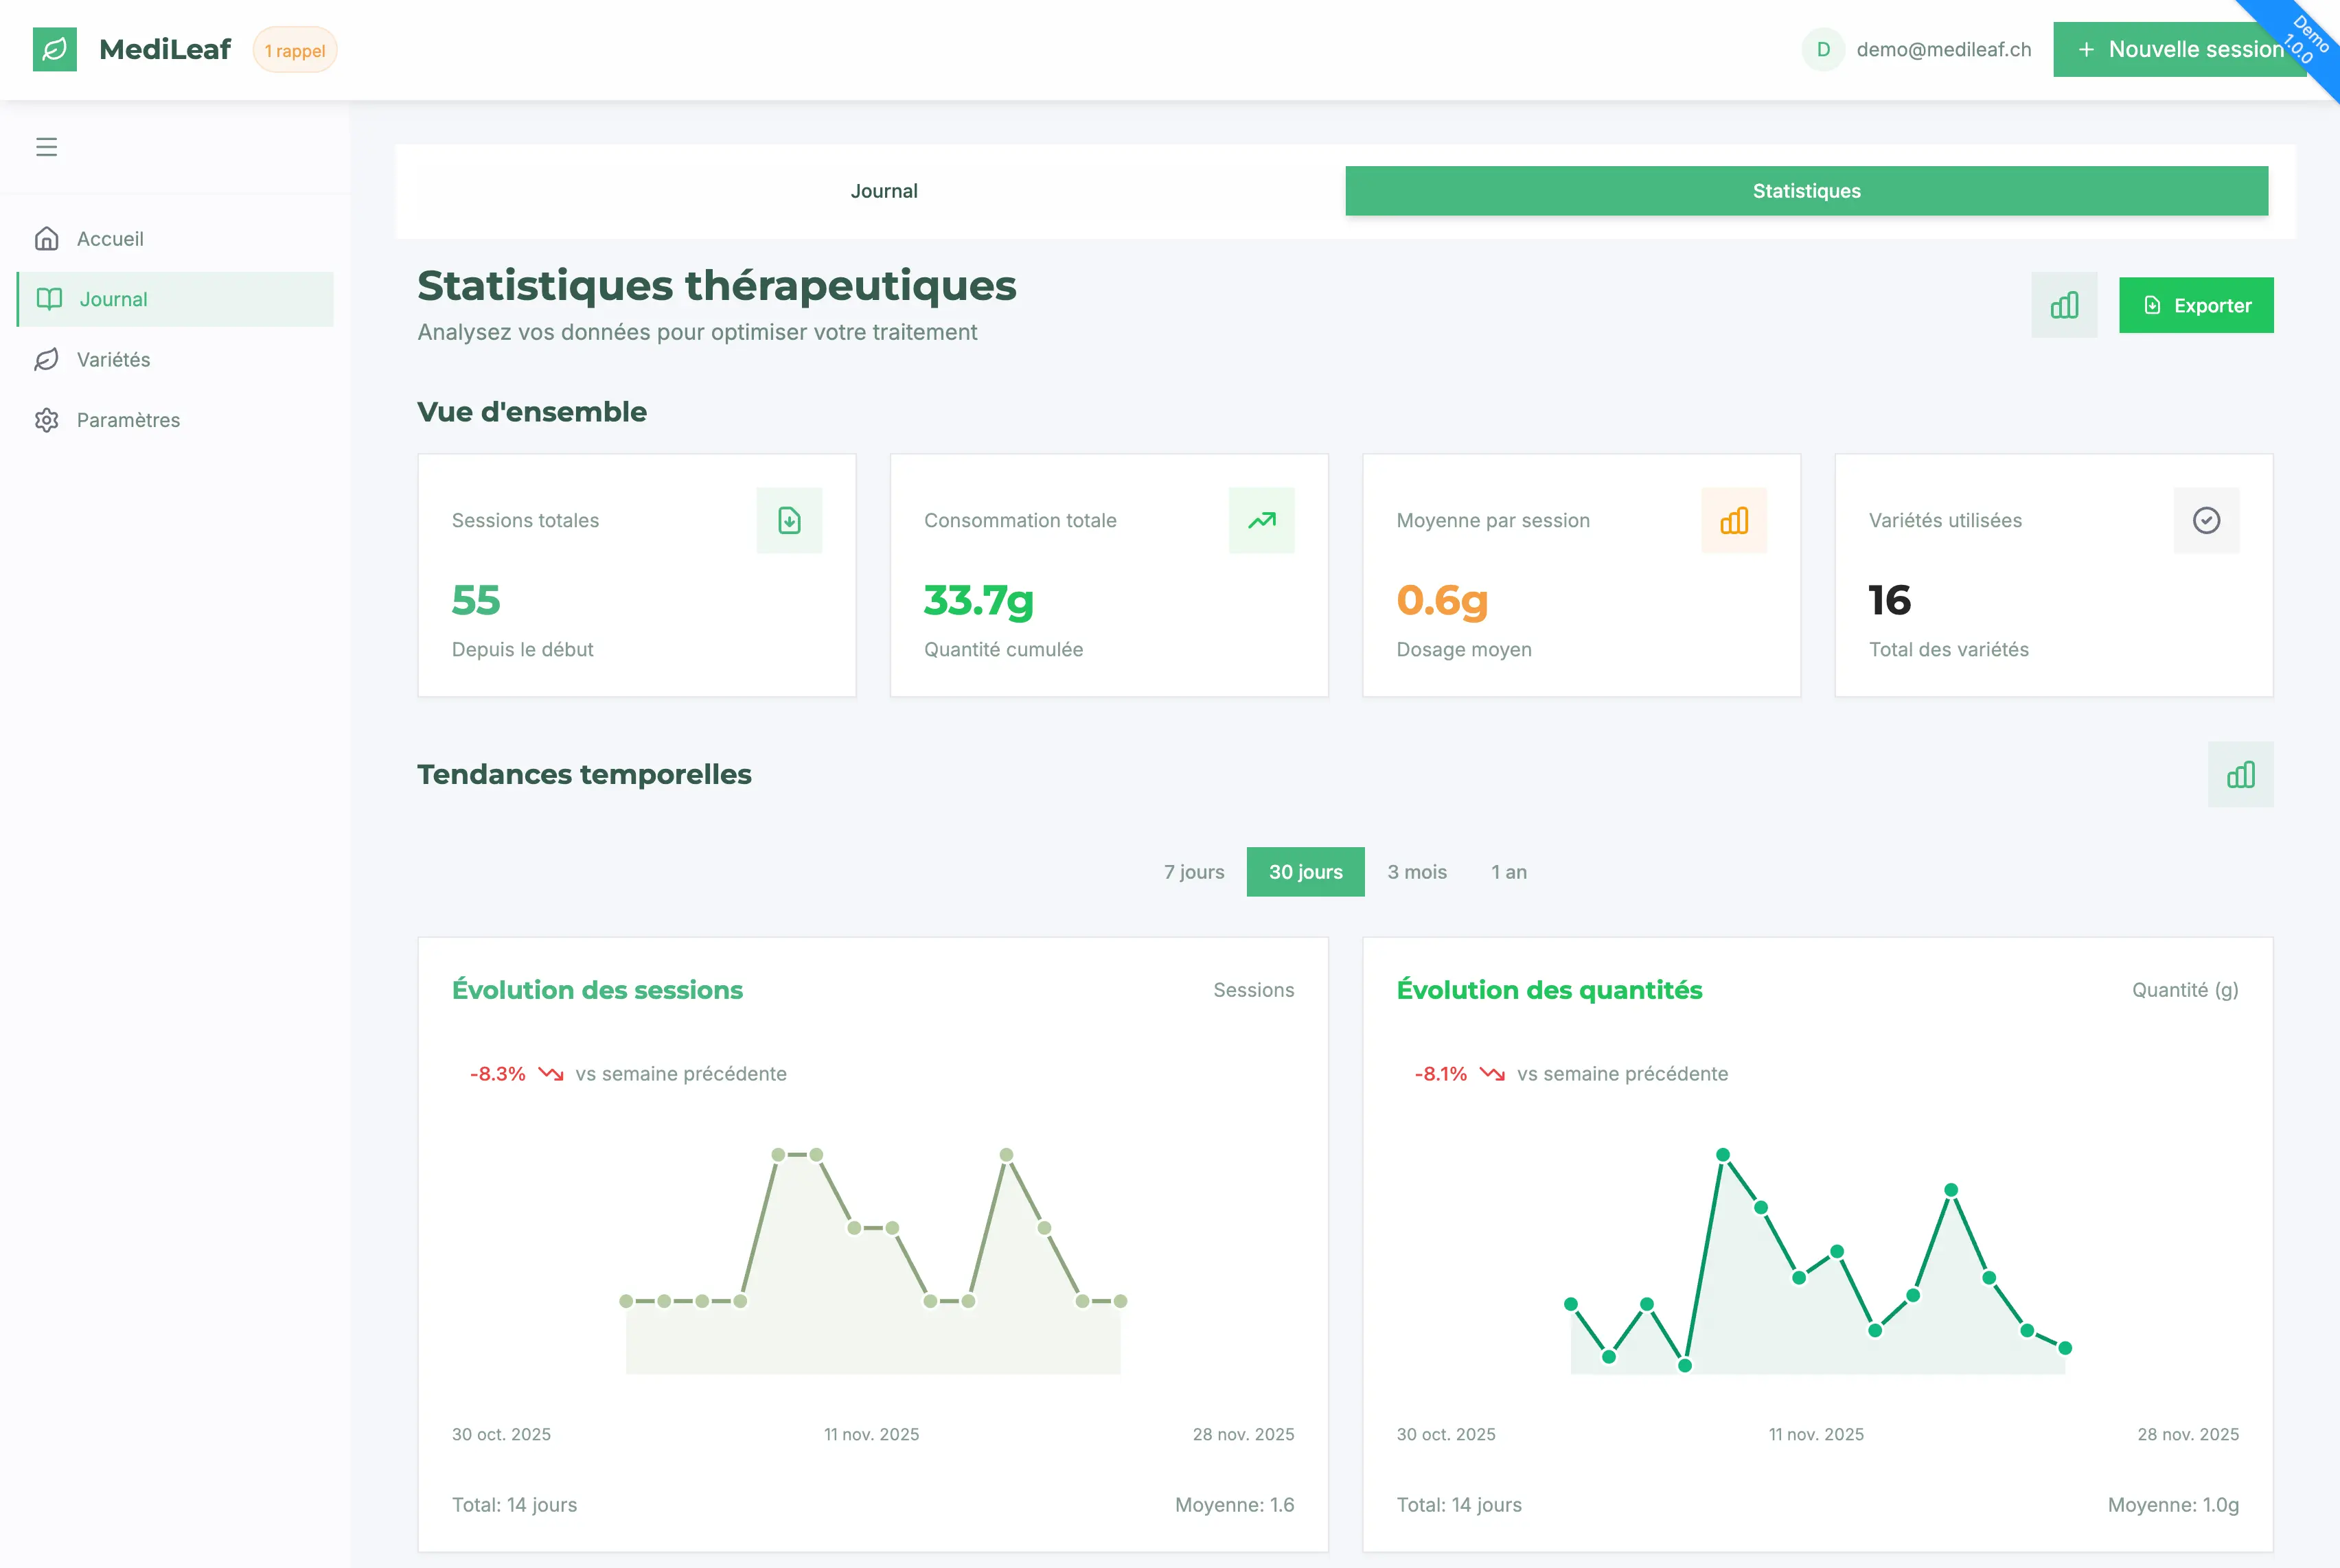Click the chart icon beside Tendances temporelles
2340x1568 pixels.
click(2241, 773)
